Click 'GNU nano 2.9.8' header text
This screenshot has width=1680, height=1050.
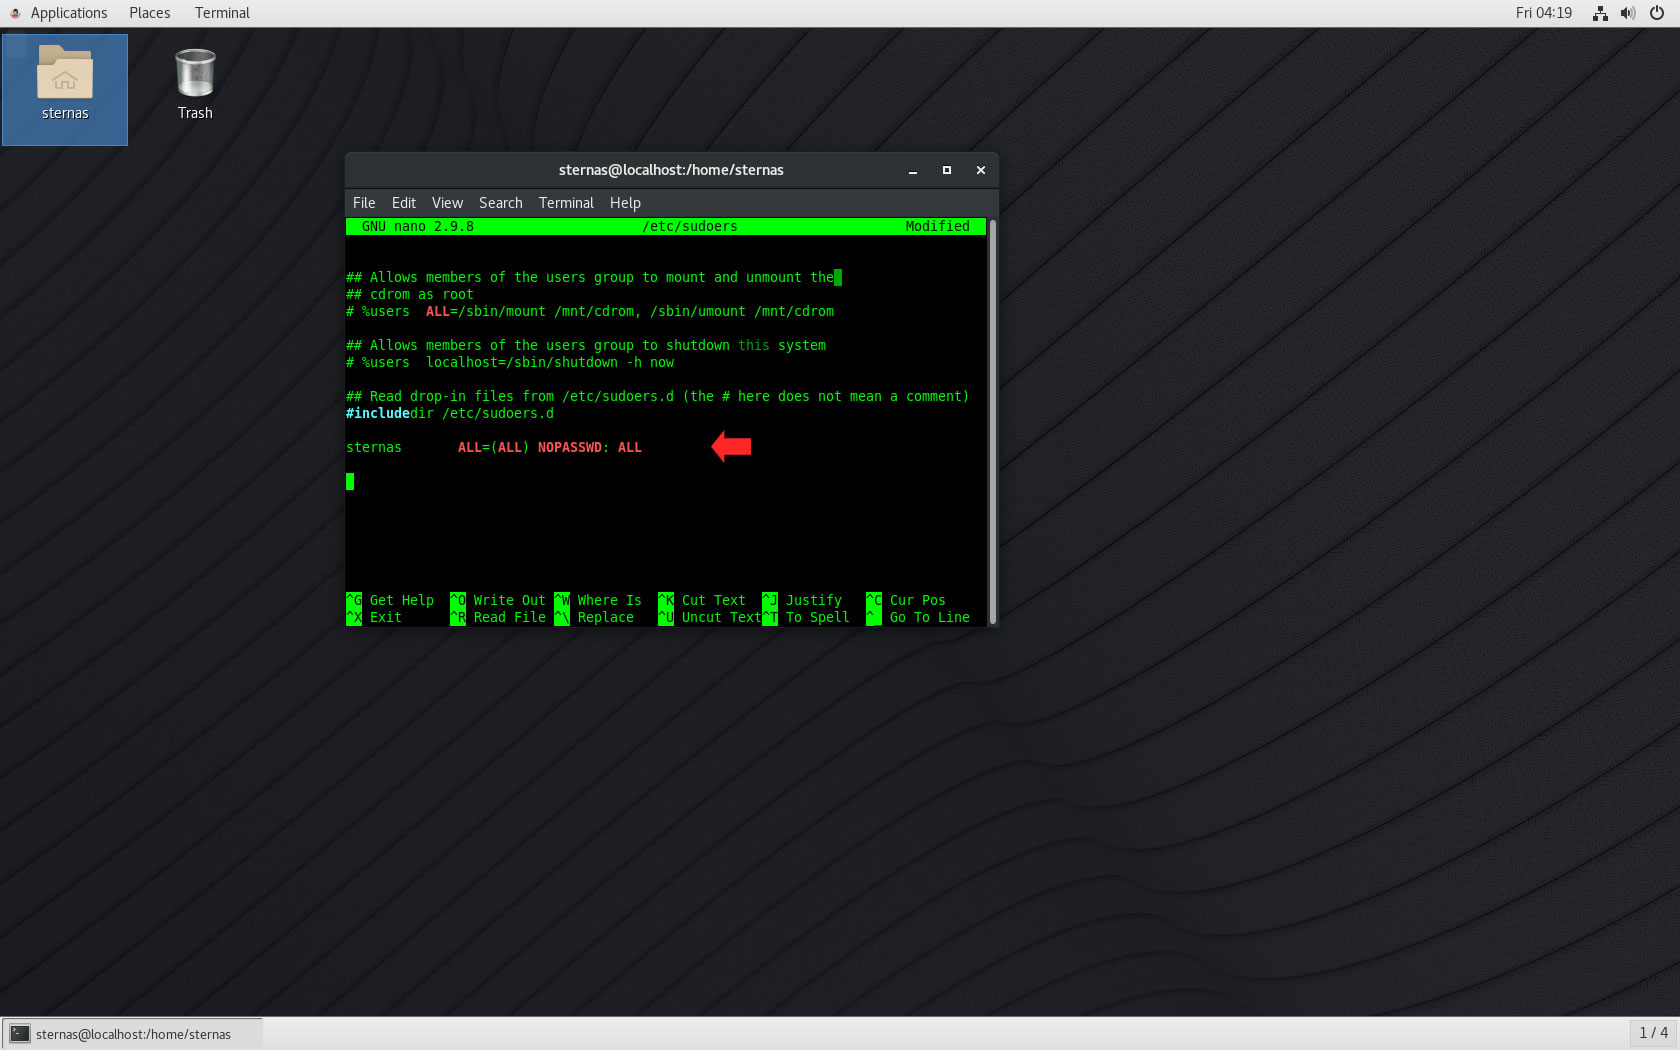coord(418,227)
